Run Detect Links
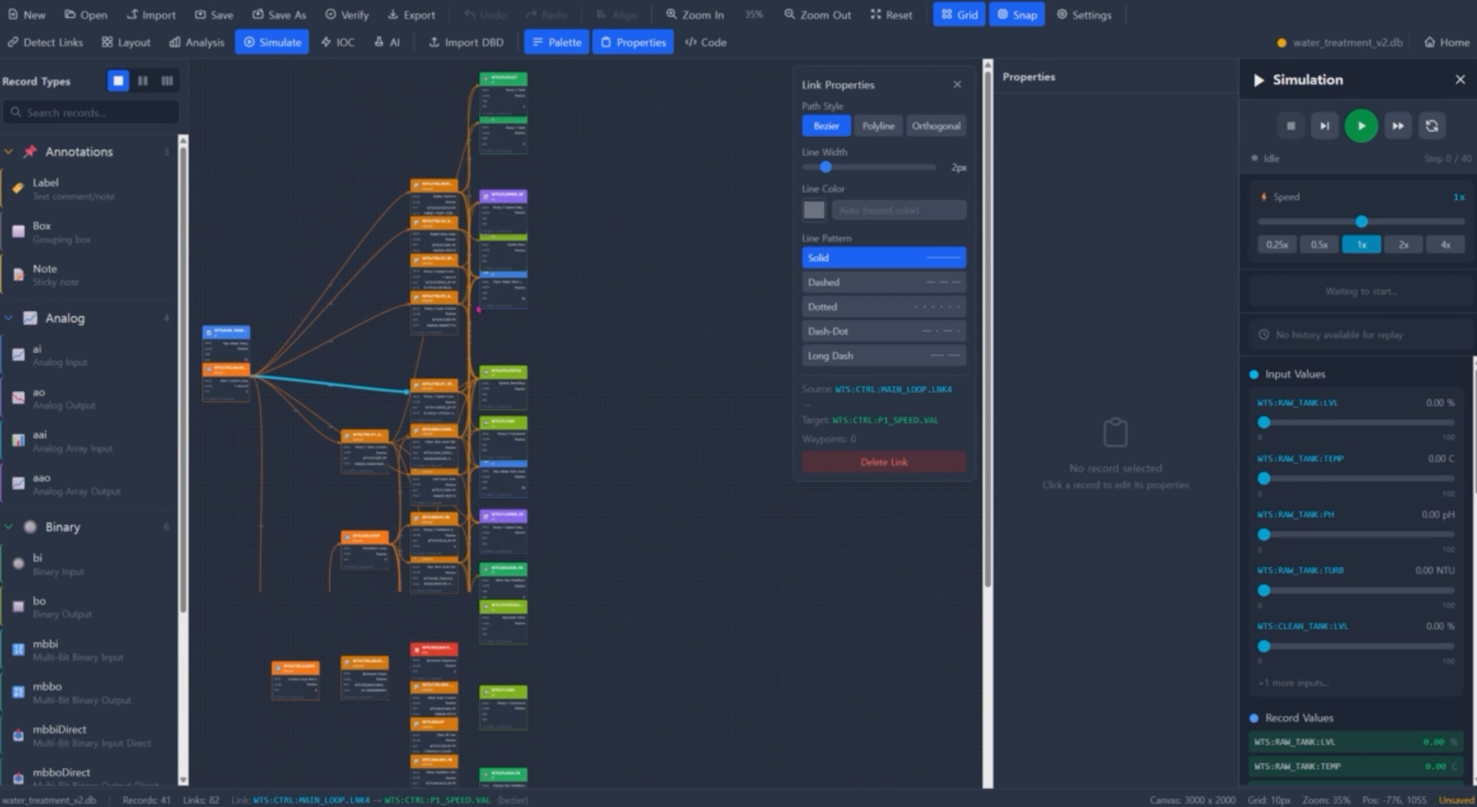 (45, 42)
